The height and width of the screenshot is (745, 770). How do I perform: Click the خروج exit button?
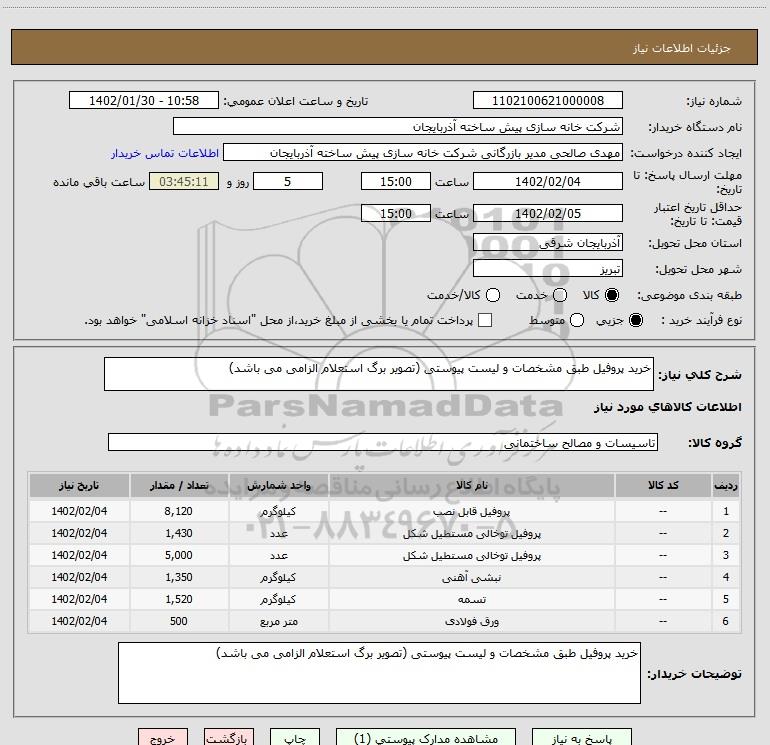point(163,738)
